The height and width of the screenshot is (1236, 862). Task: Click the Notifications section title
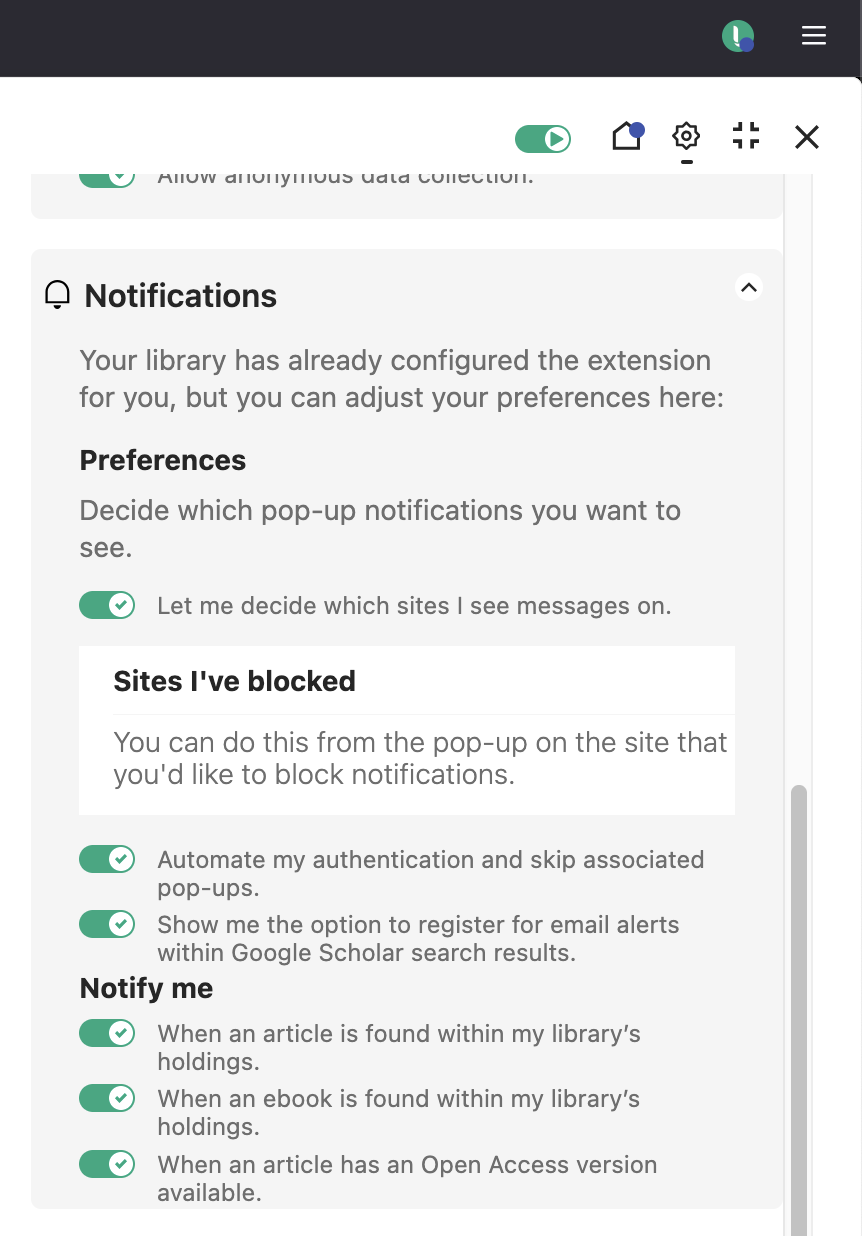tap(181, 296)
